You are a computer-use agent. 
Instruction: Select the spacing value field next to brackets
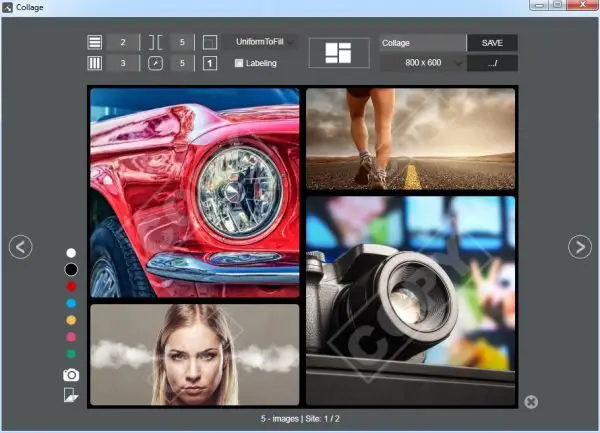click(182, 42)
